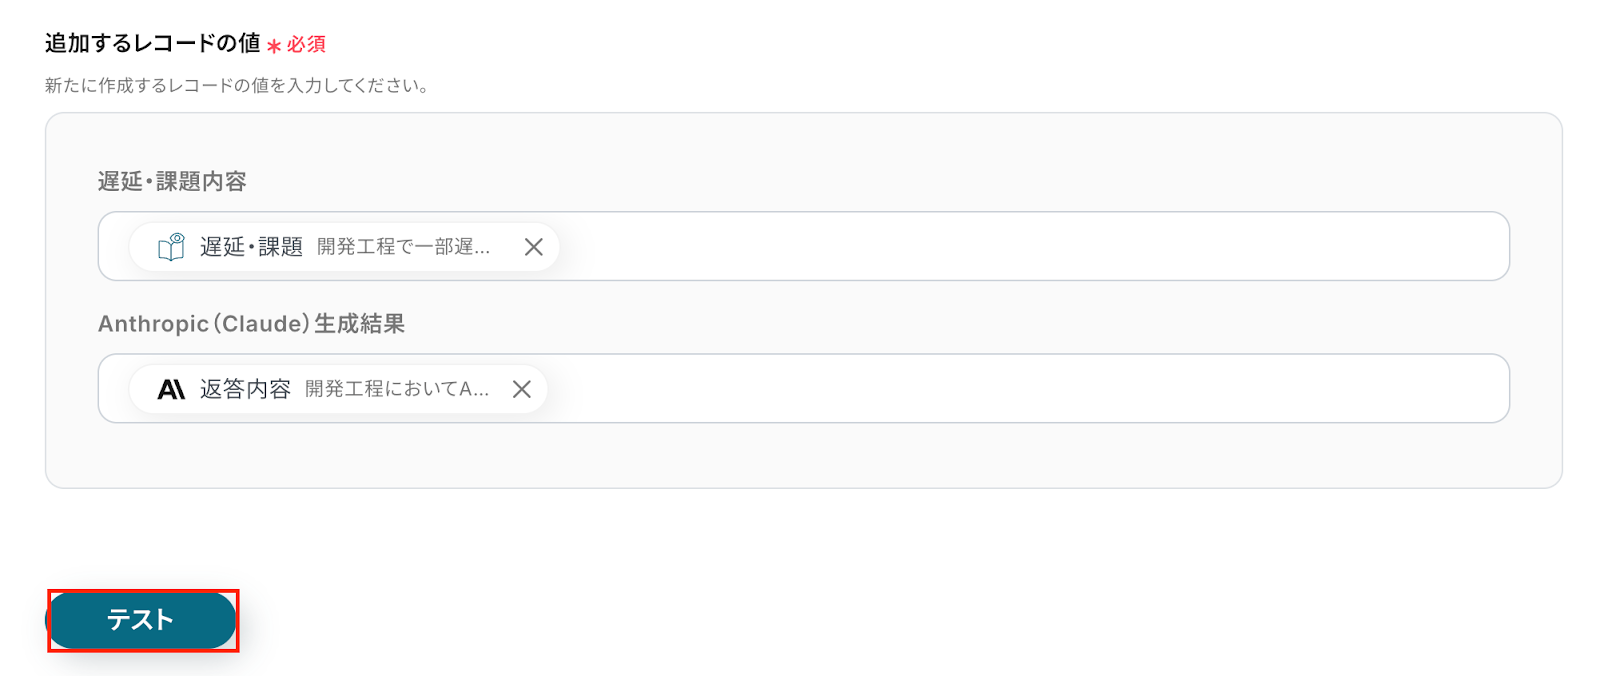Select the 遅延・課題 chip label text
Screen dimensions: 1600x676
(x=251, y=247)
